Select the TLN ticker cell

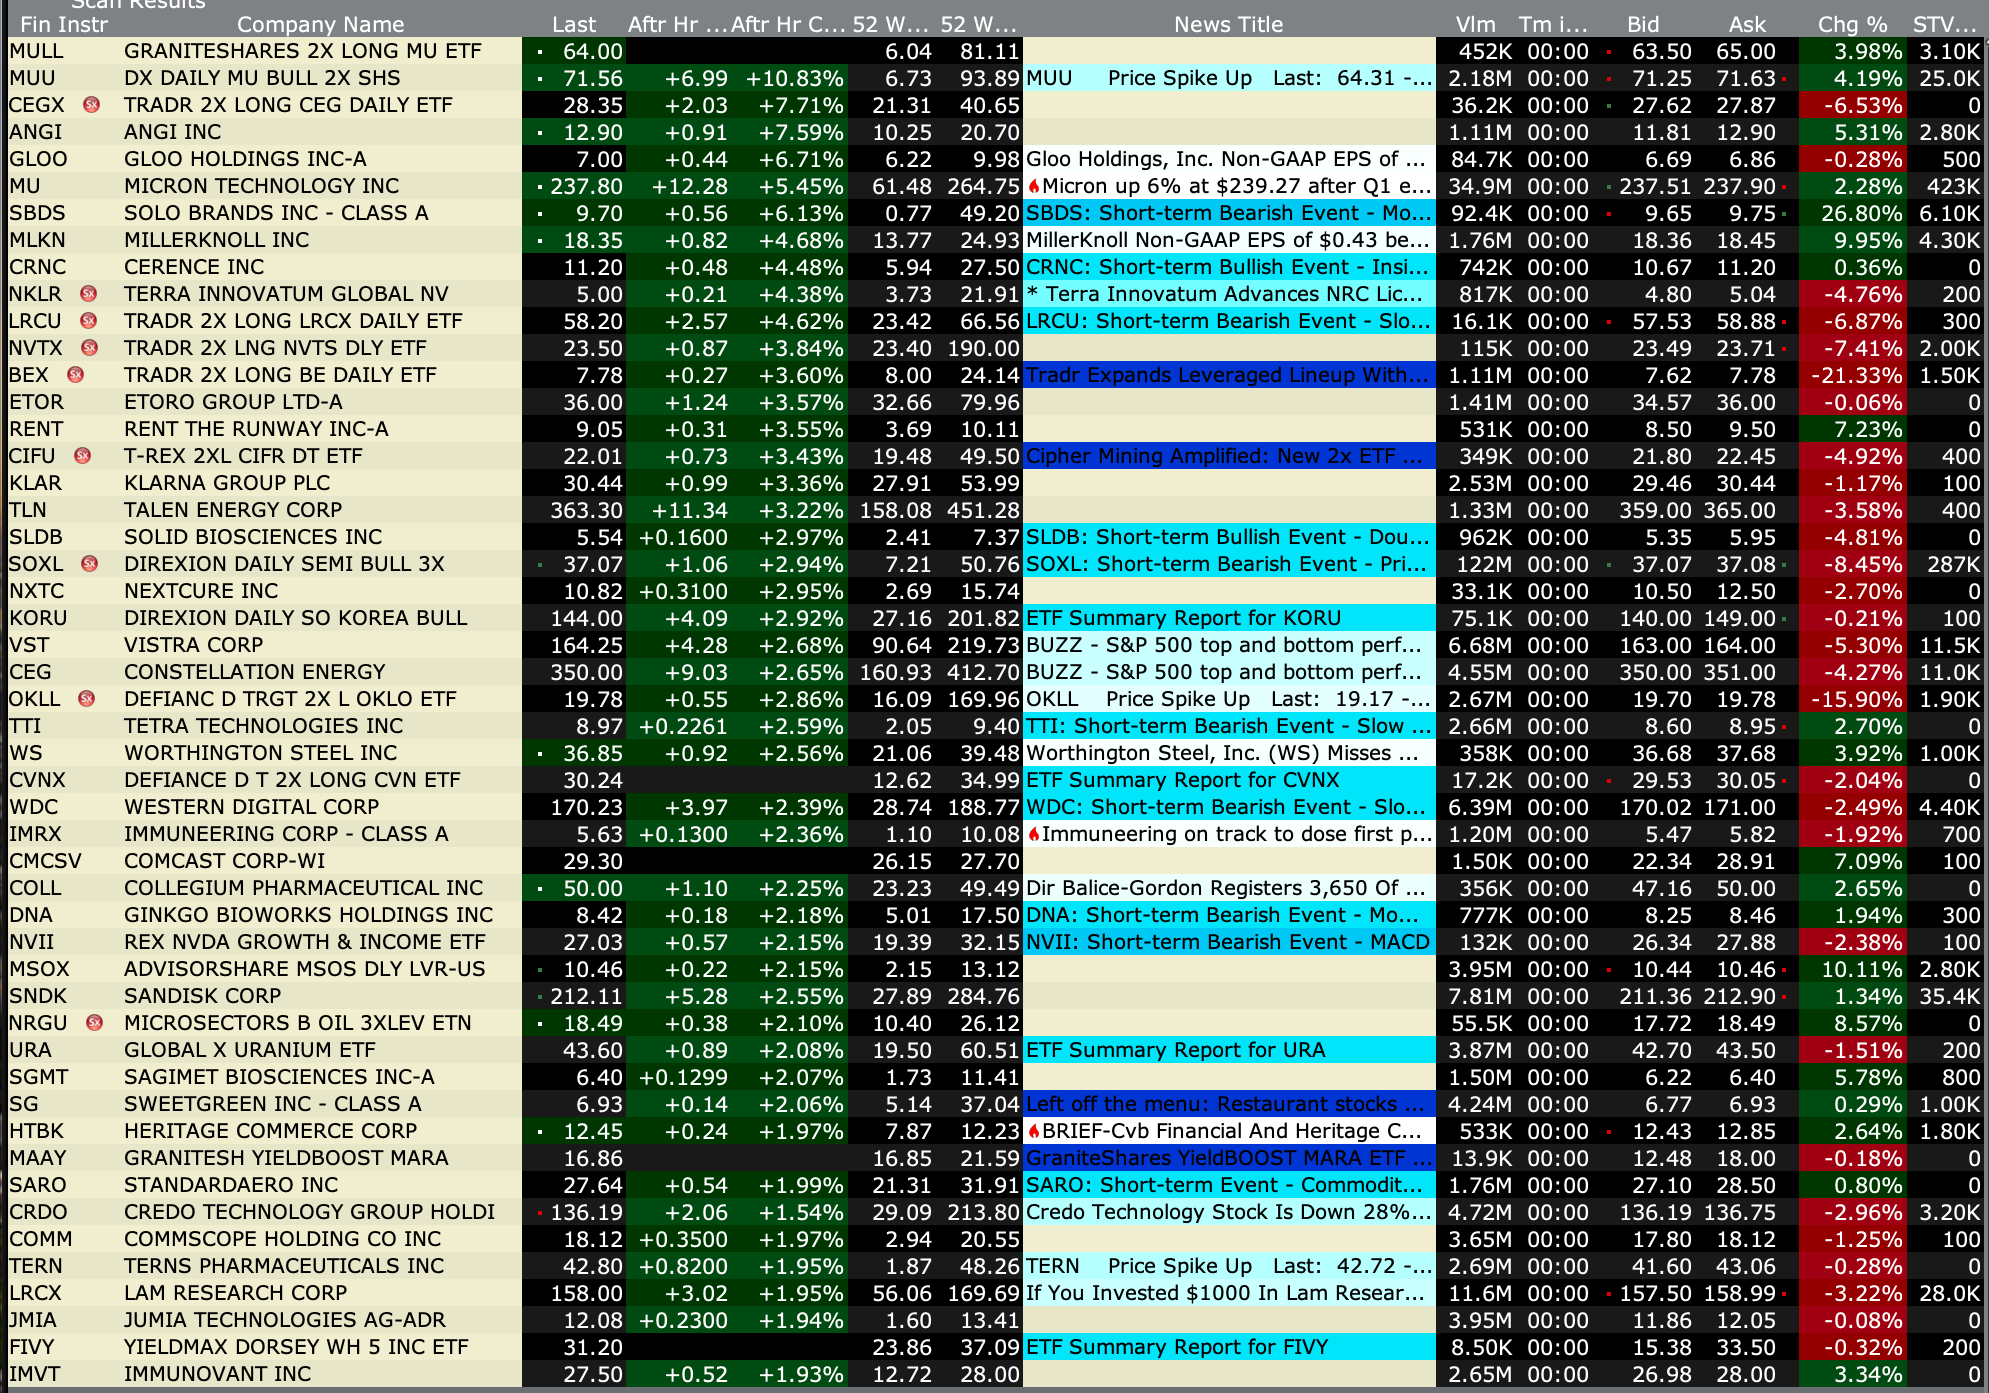click(x=28, y=510)
